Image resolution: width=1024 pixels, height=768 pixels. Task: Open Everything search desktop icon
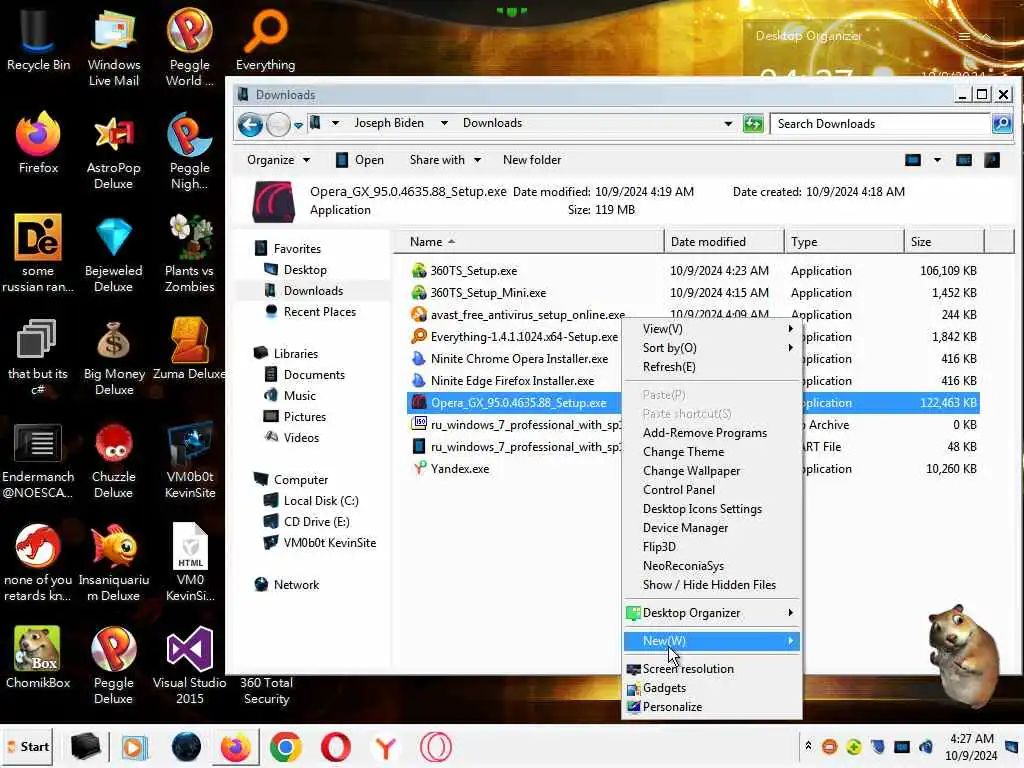pyautogui.click(x=265, y=42)
